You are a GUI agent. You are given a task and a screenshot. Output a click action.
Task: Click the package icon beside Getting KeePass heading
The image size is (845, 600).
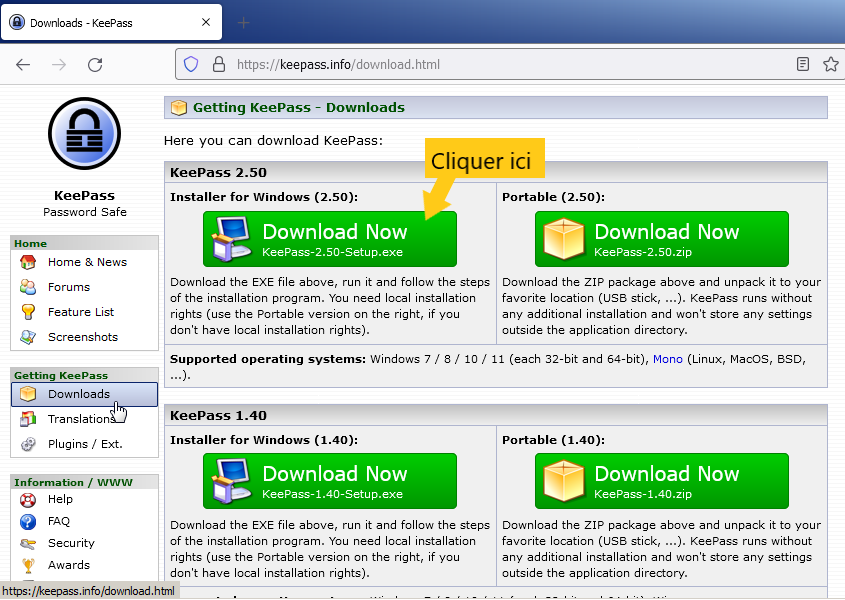(179, 108)
